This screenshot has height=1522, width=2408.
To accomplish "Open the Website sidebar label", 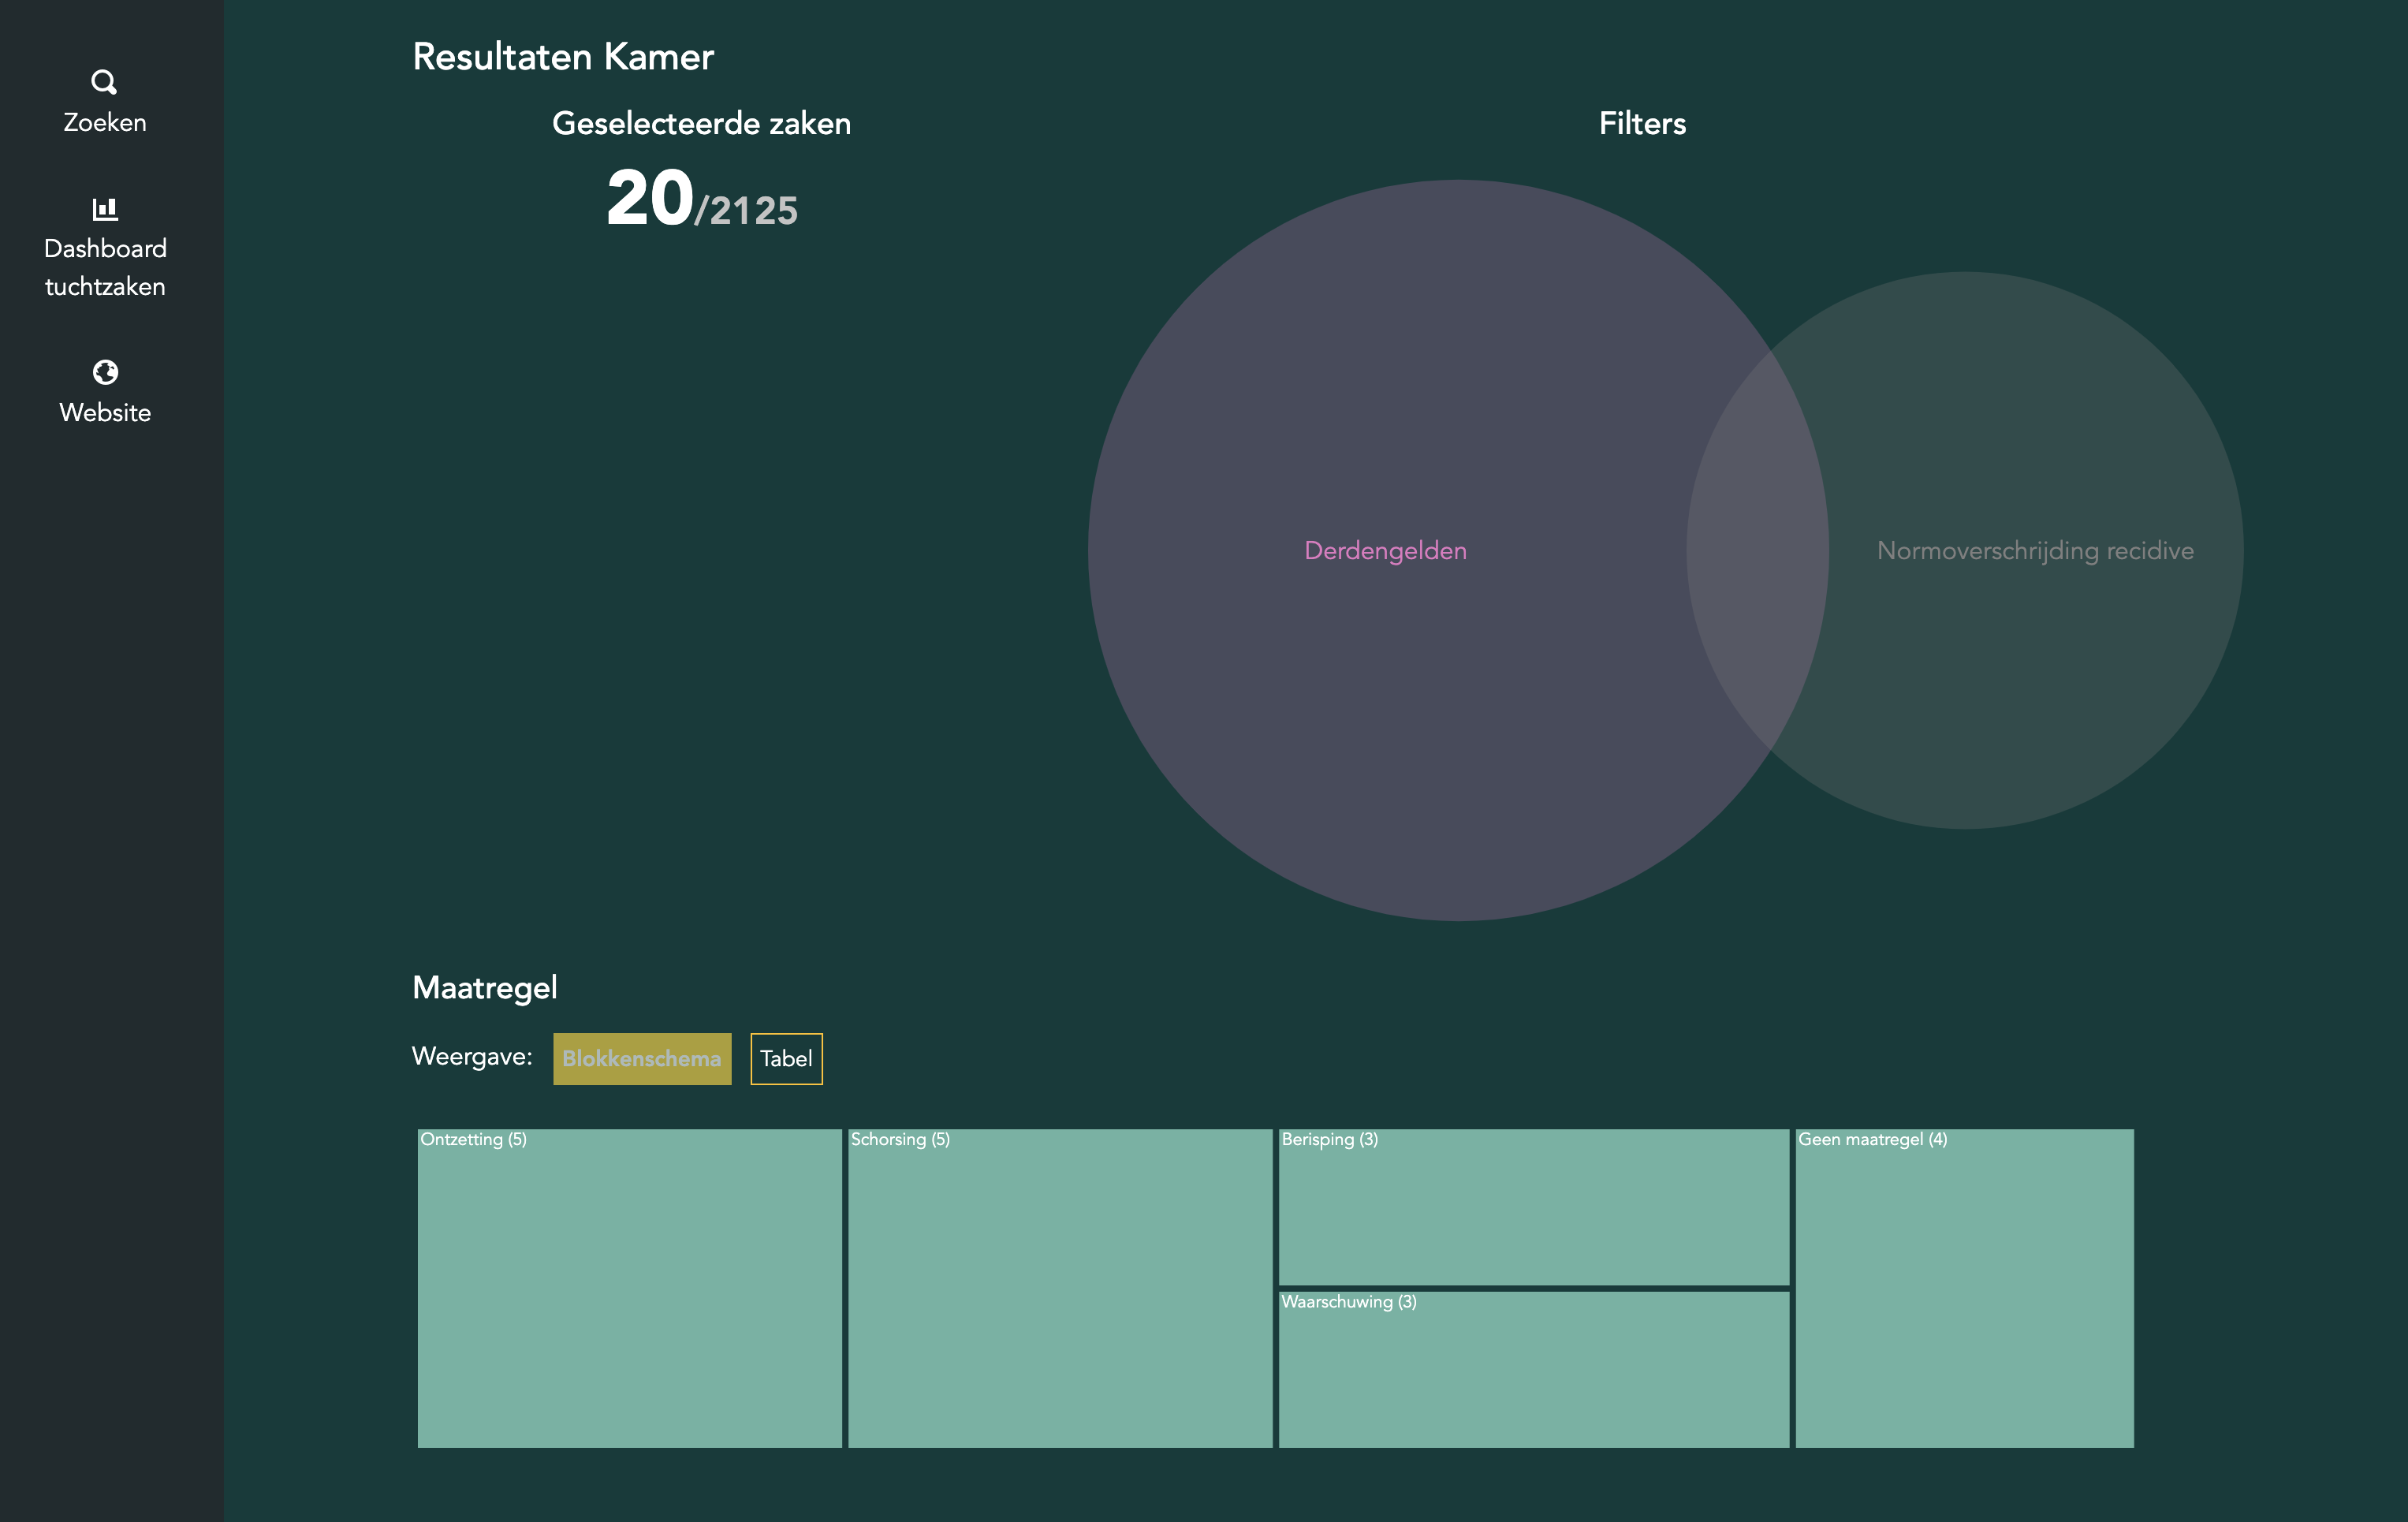I will pos(105,412).
